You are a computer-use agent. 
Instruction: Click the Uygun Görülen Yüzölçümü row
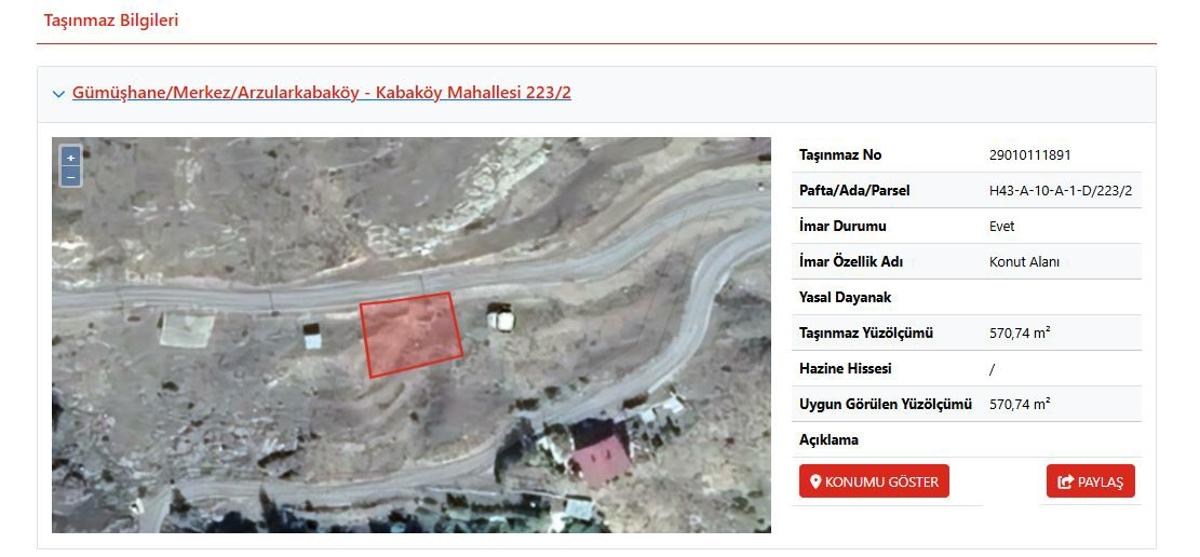pyautogui.click(x=967, y=404)
